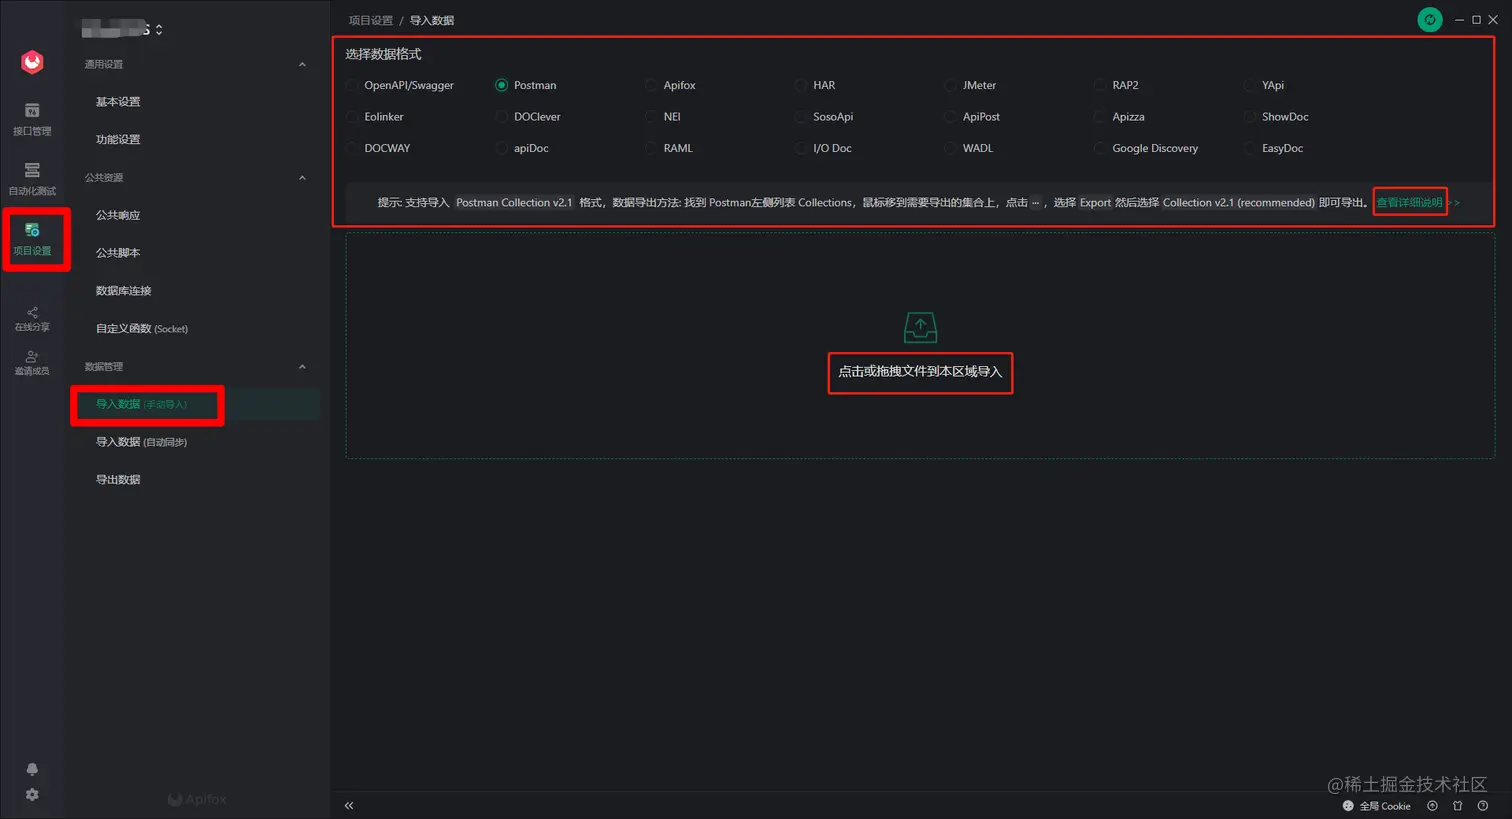Select DOClever format radio
Viewport: 1512px width, 819px height.
click(x=502, y=117)
